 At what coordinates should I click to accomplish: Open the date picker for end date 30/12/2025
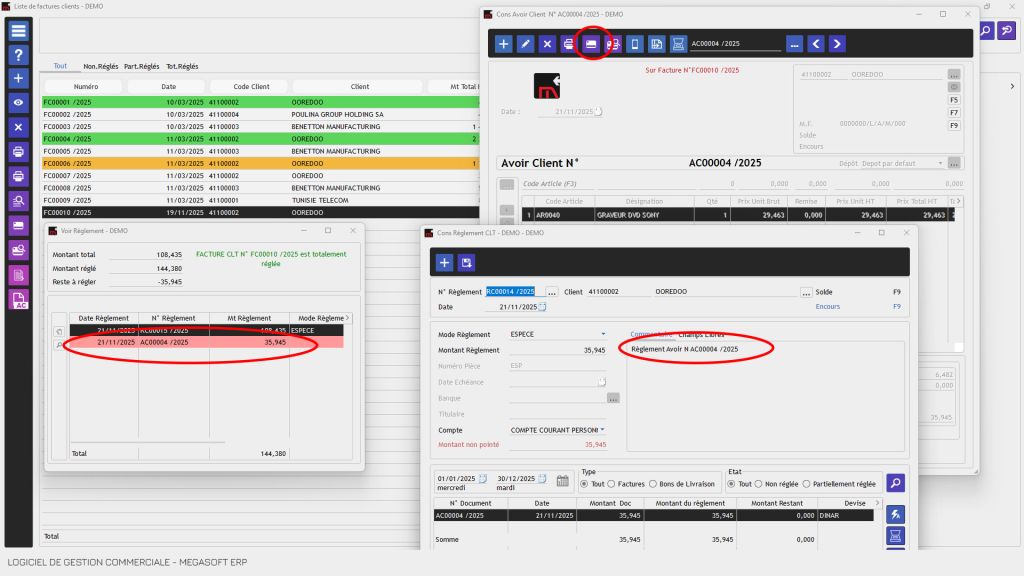(x=542, y=479)
